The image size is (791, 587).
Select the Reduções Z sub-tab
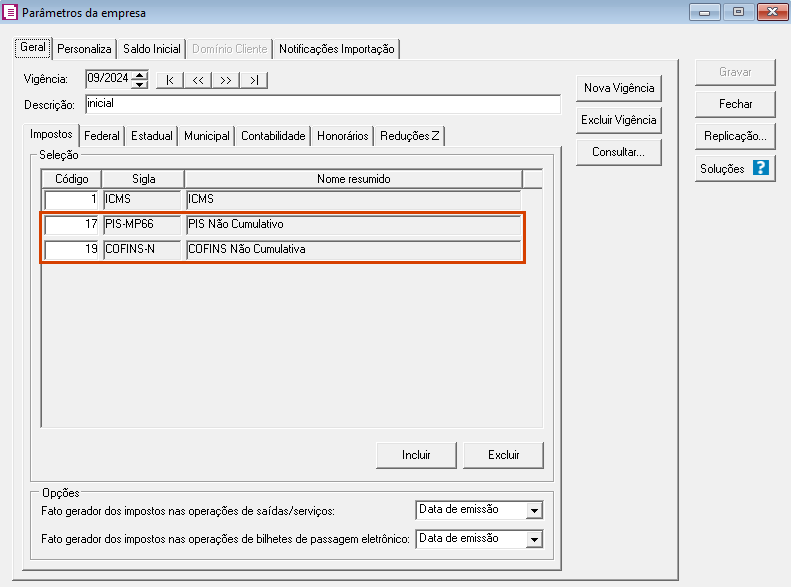pyautogui.click(x=410, y=136)
